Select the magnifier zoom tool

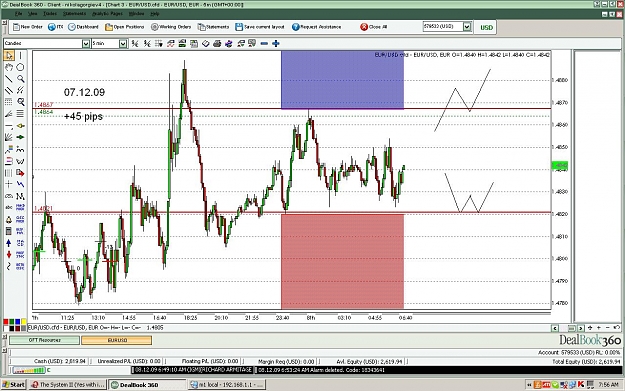[20, 79]
